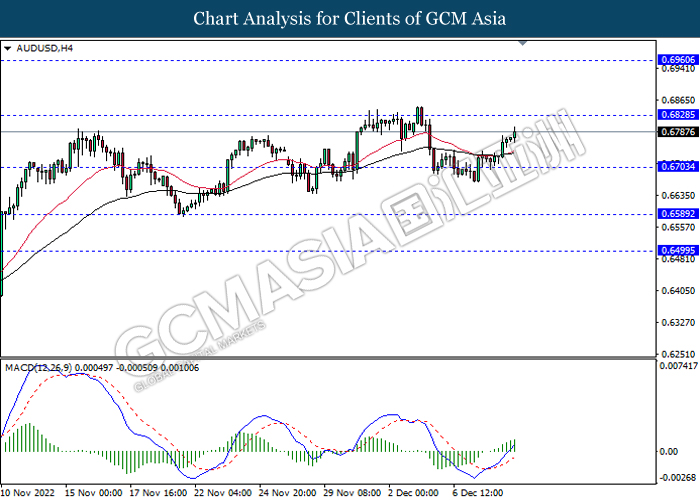
Task: Select the 0.65892 support level label
Action: (x=678, y=214)
